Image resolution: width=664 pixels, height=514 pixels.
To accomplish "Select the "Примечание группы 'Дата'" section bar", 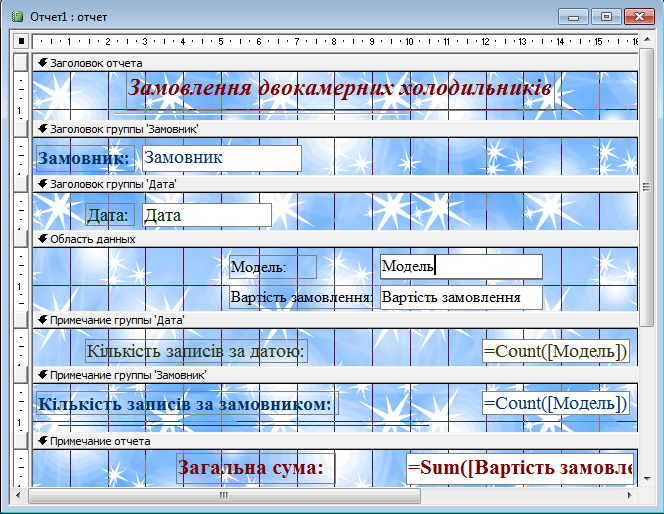I will [x=335, y=320].
